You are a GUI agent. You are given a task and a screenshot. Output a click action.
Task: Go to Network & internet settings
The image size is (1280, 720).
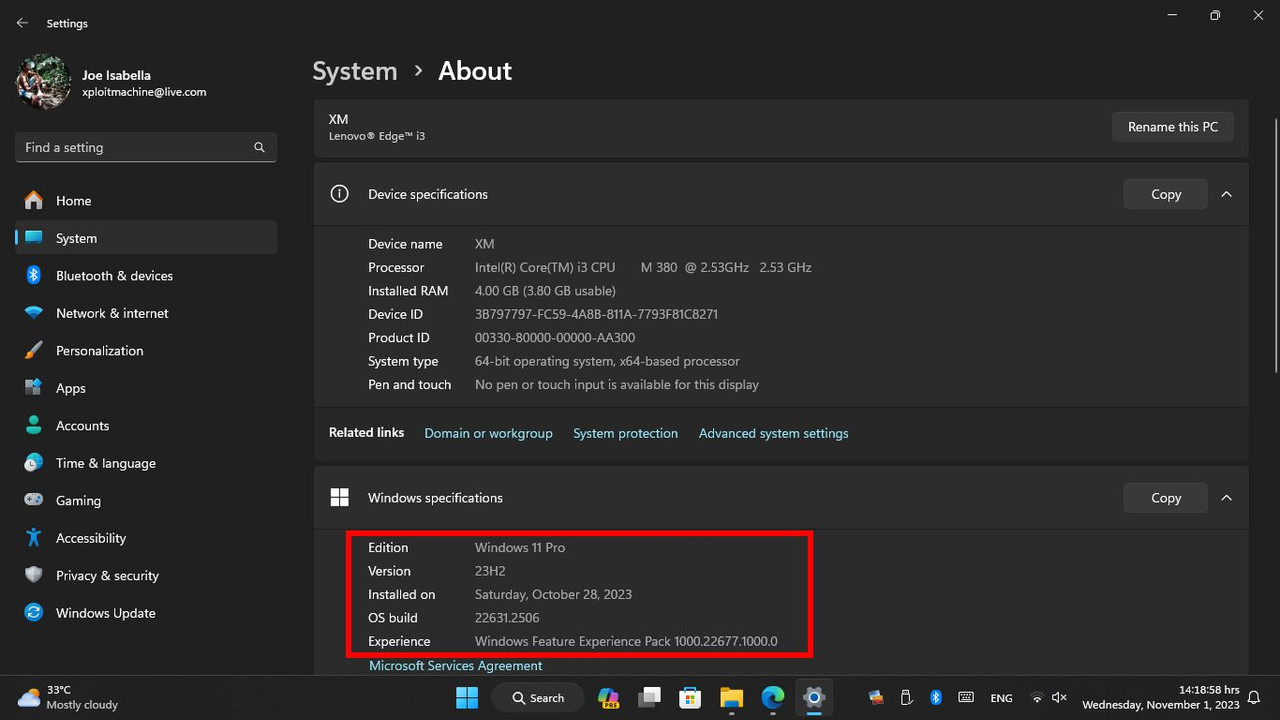[x=146, y=313]
